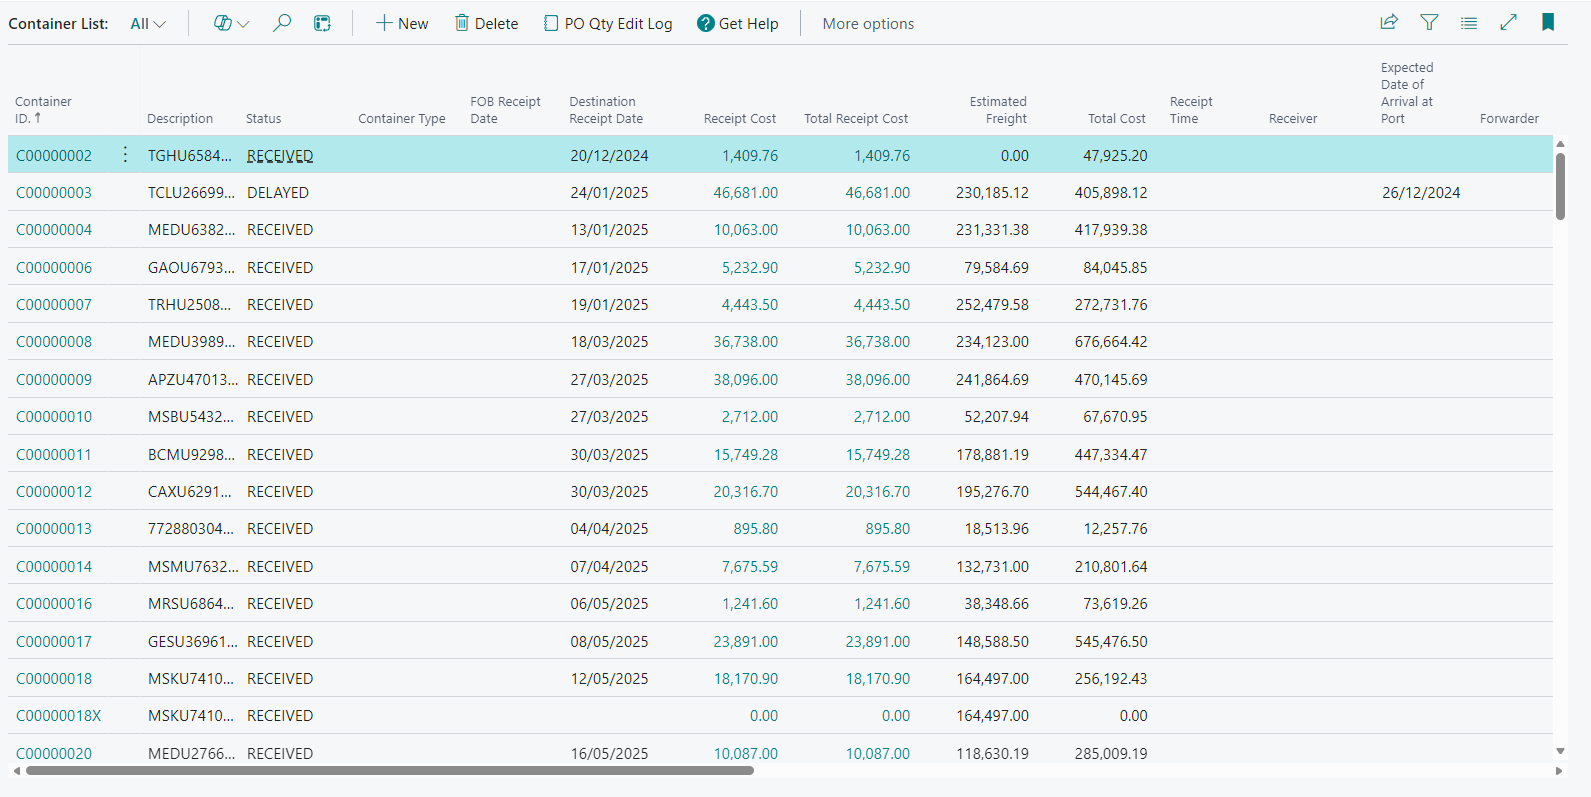
Task: Open PO Qty Edit Log
Action: pos(608,23)
